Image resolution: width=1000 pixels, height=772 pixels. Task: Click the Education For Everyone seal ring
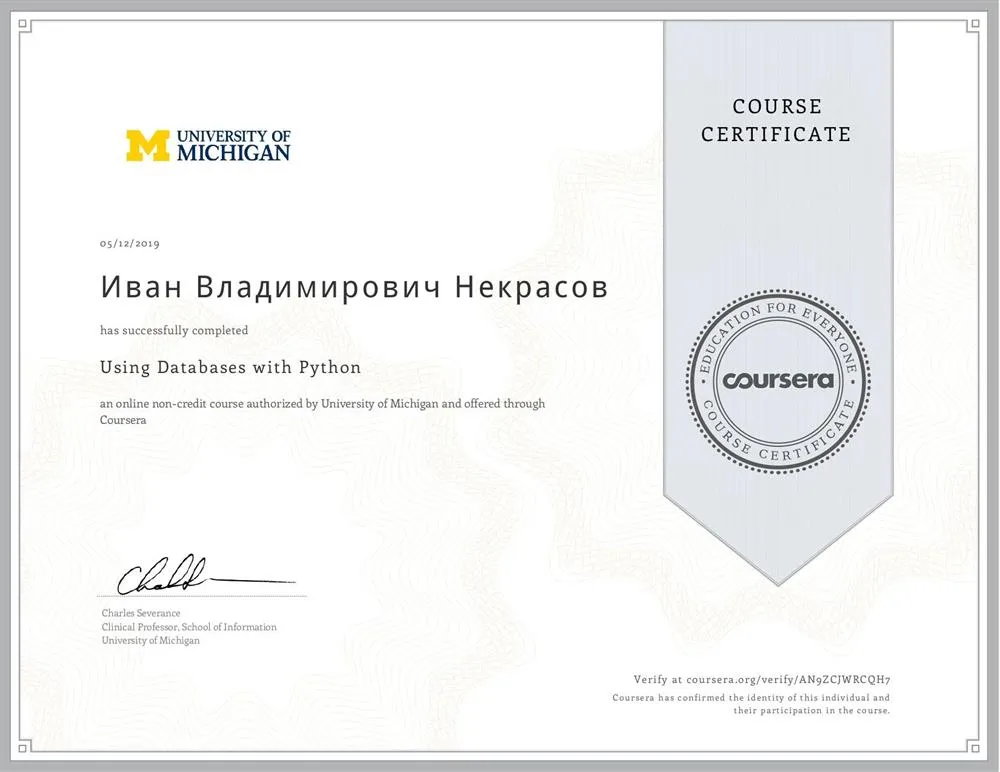778,381
